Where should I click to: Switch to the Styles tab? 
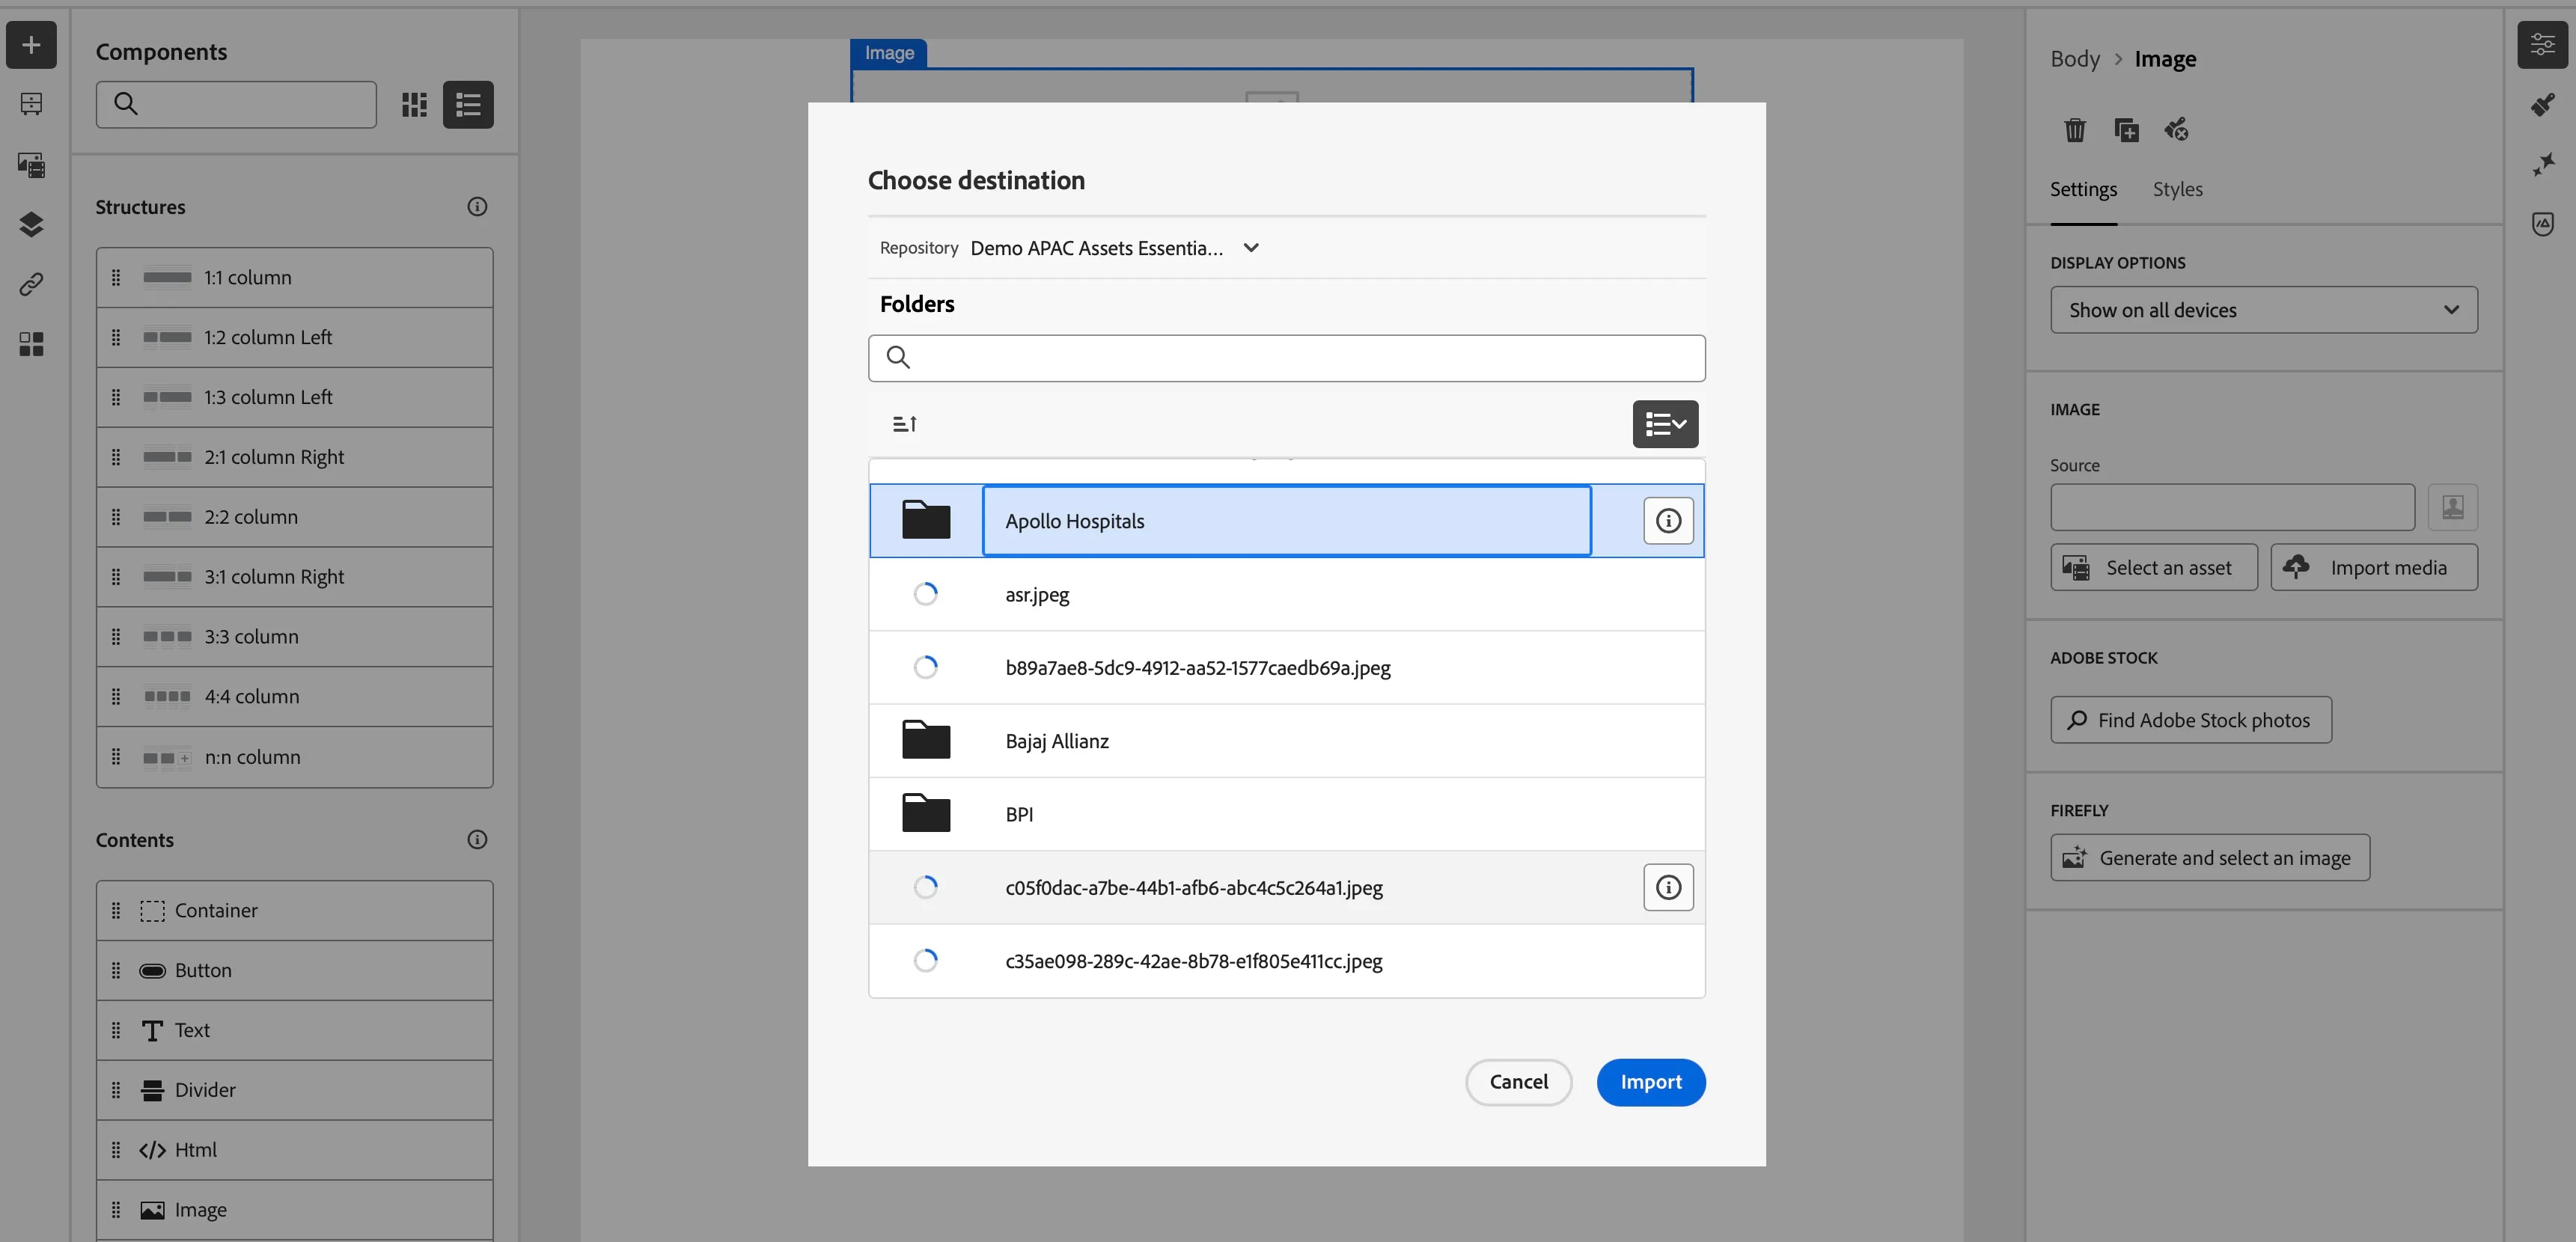2177,189
